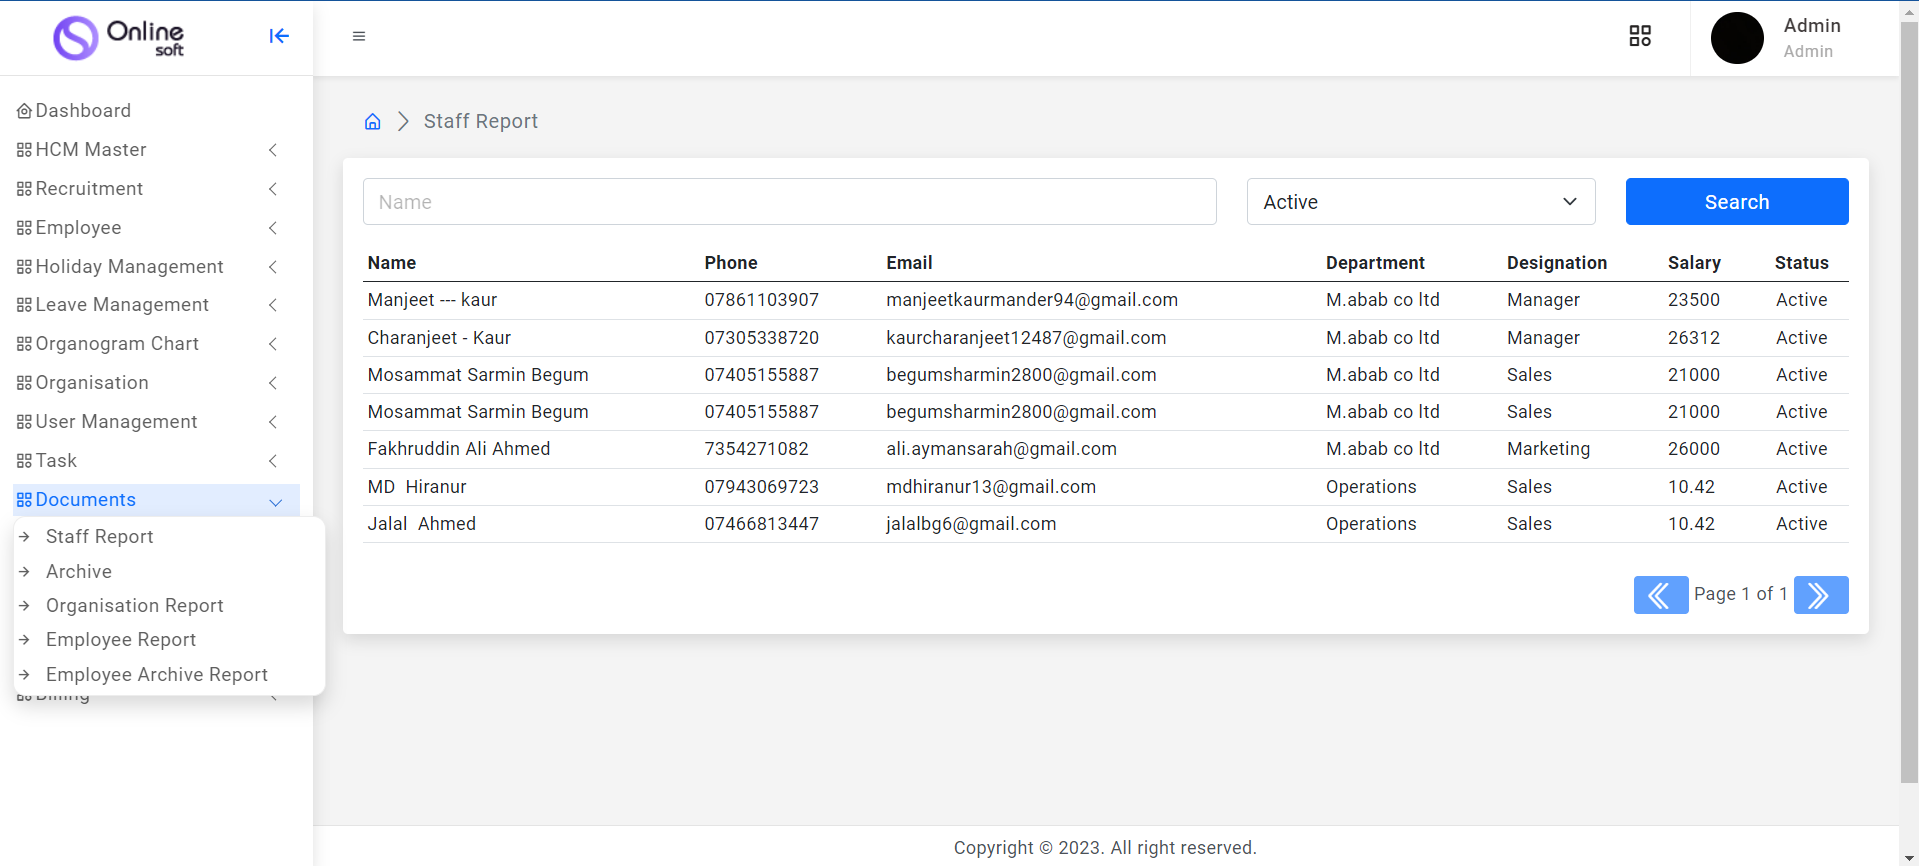Click the vertical page scrollbar
This screenshot has width=1919, height=866.
[1908, 400]
